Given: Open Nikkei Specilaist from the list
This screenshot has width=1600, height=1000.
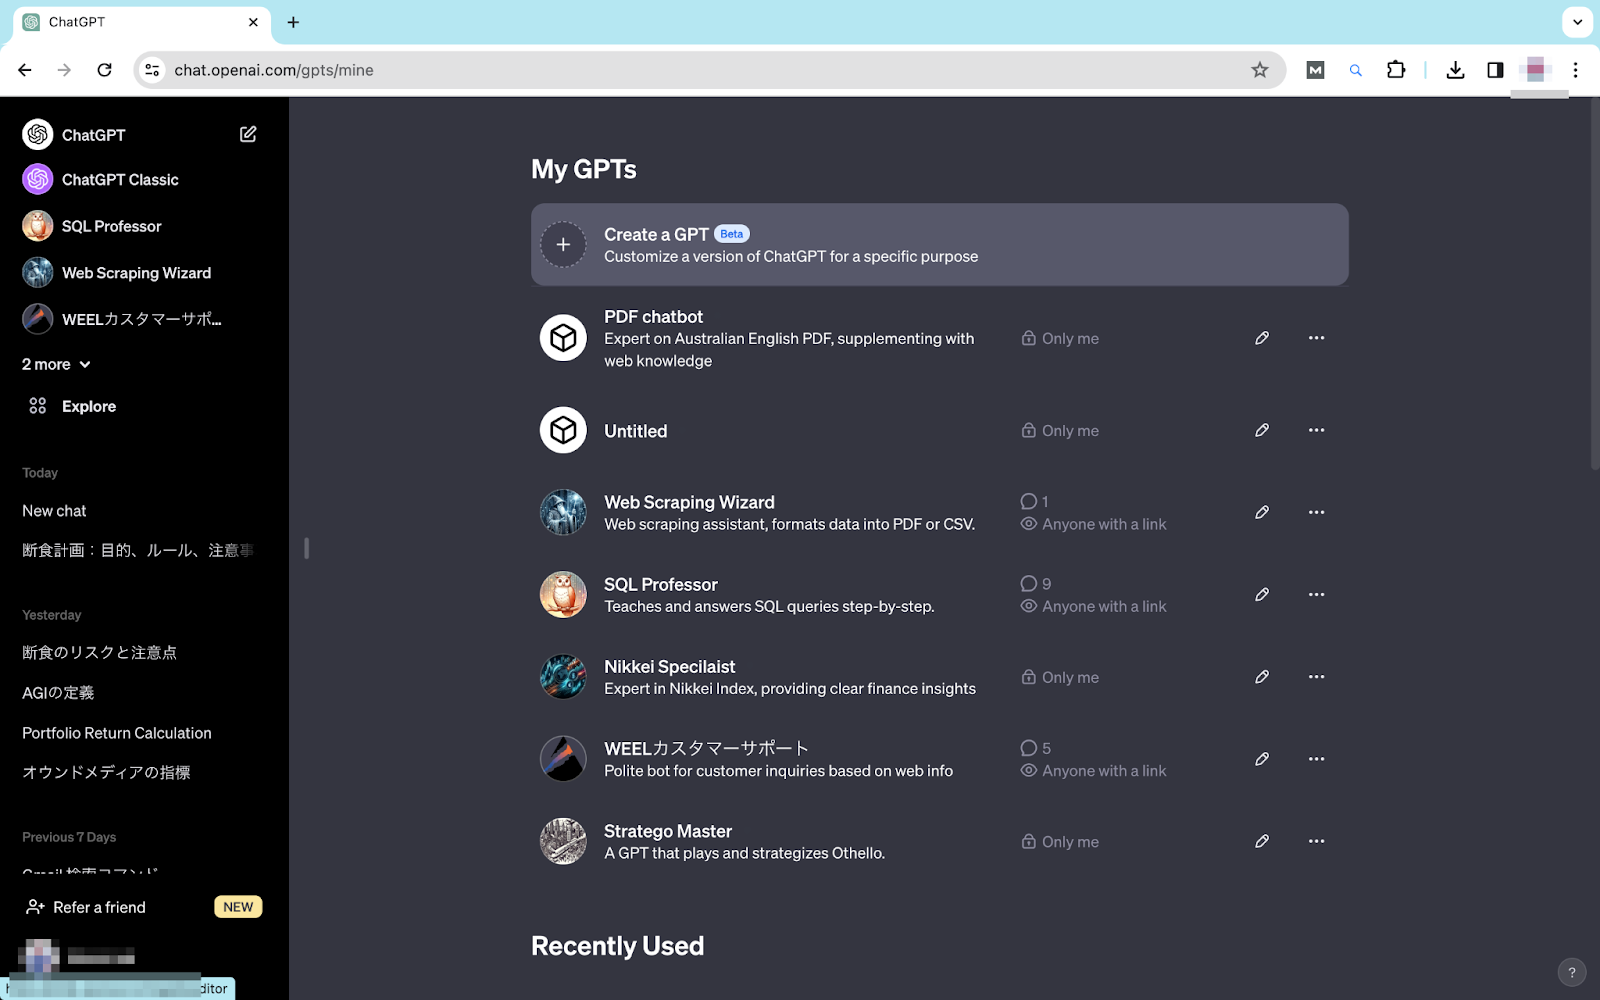Looking at the screenshot, I should pyautogui.click(x=940, y=677).
